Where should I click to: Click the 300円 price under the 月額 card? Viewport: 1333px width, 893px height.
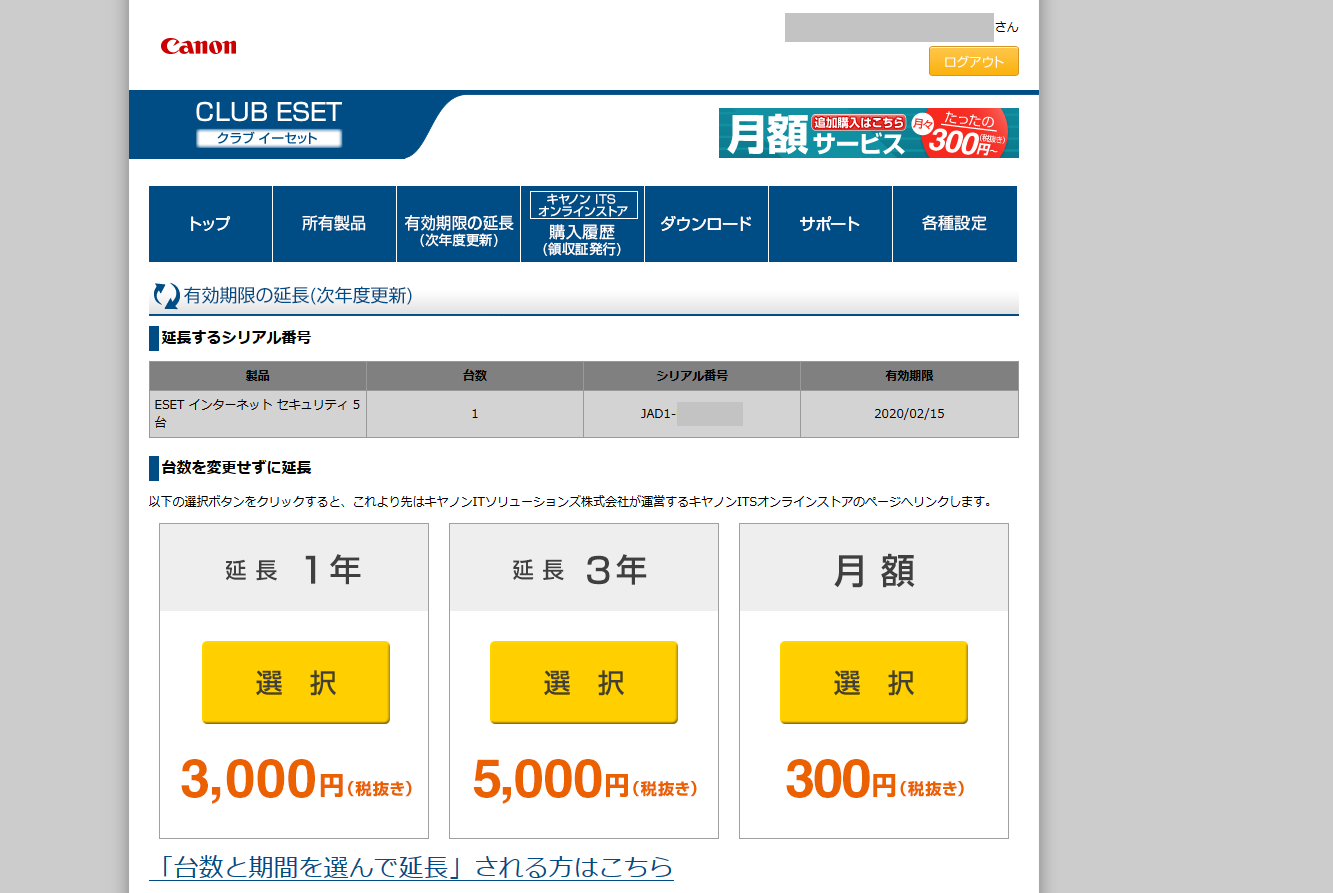click(875, 780)
